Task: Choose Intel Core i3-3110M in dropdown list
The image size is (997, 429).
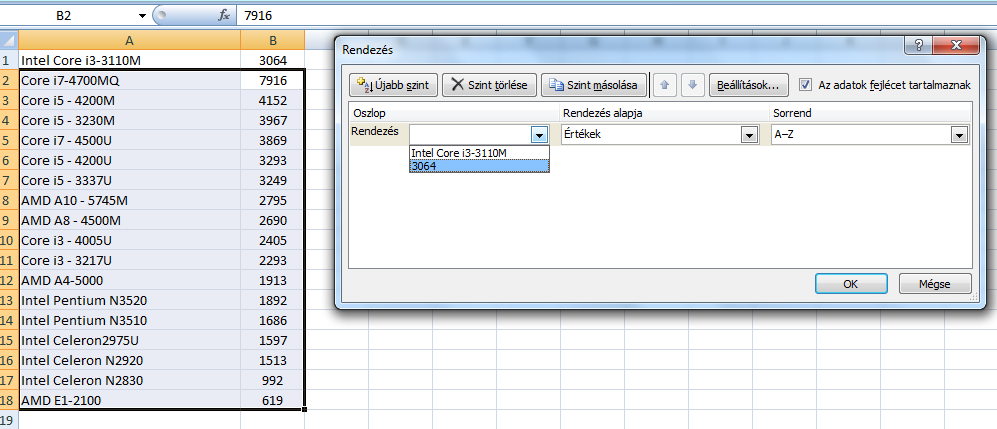Action: [x=479, y=153]
